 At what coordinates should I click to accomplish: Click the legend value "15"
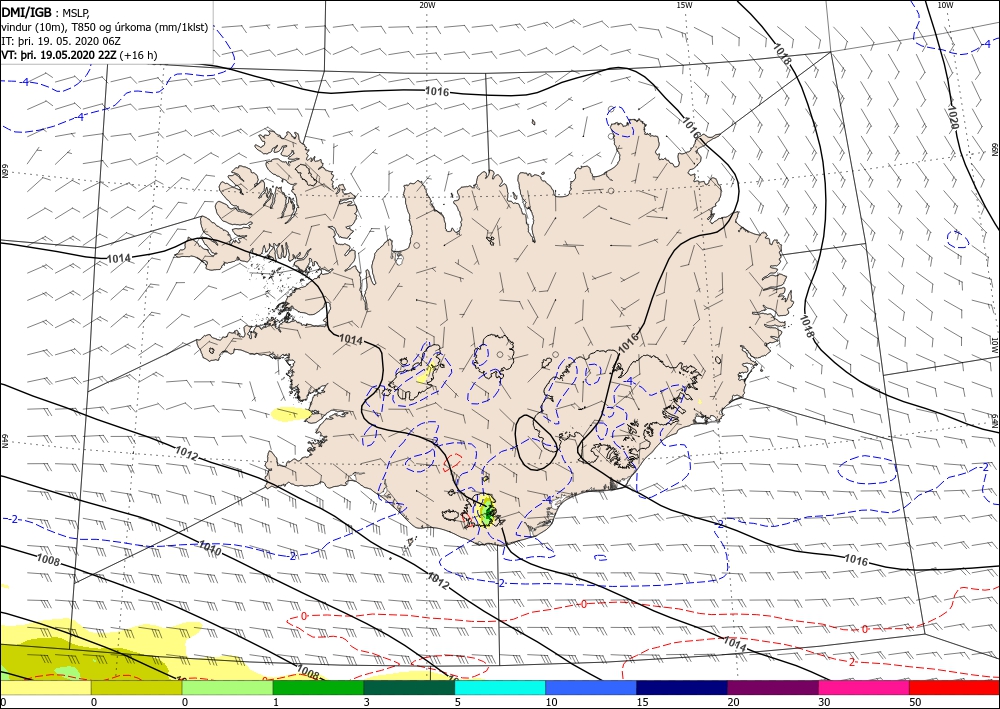tap(642, 702)
